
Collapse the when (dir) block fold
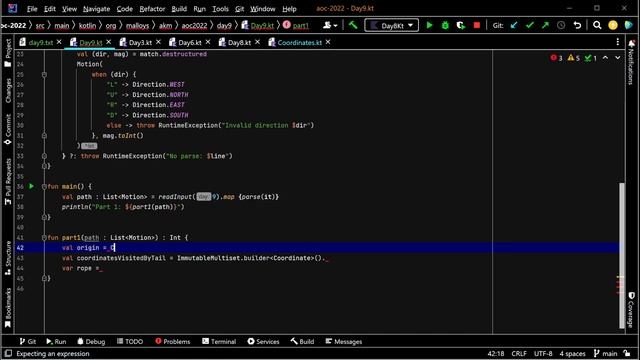tap(44, 75)
